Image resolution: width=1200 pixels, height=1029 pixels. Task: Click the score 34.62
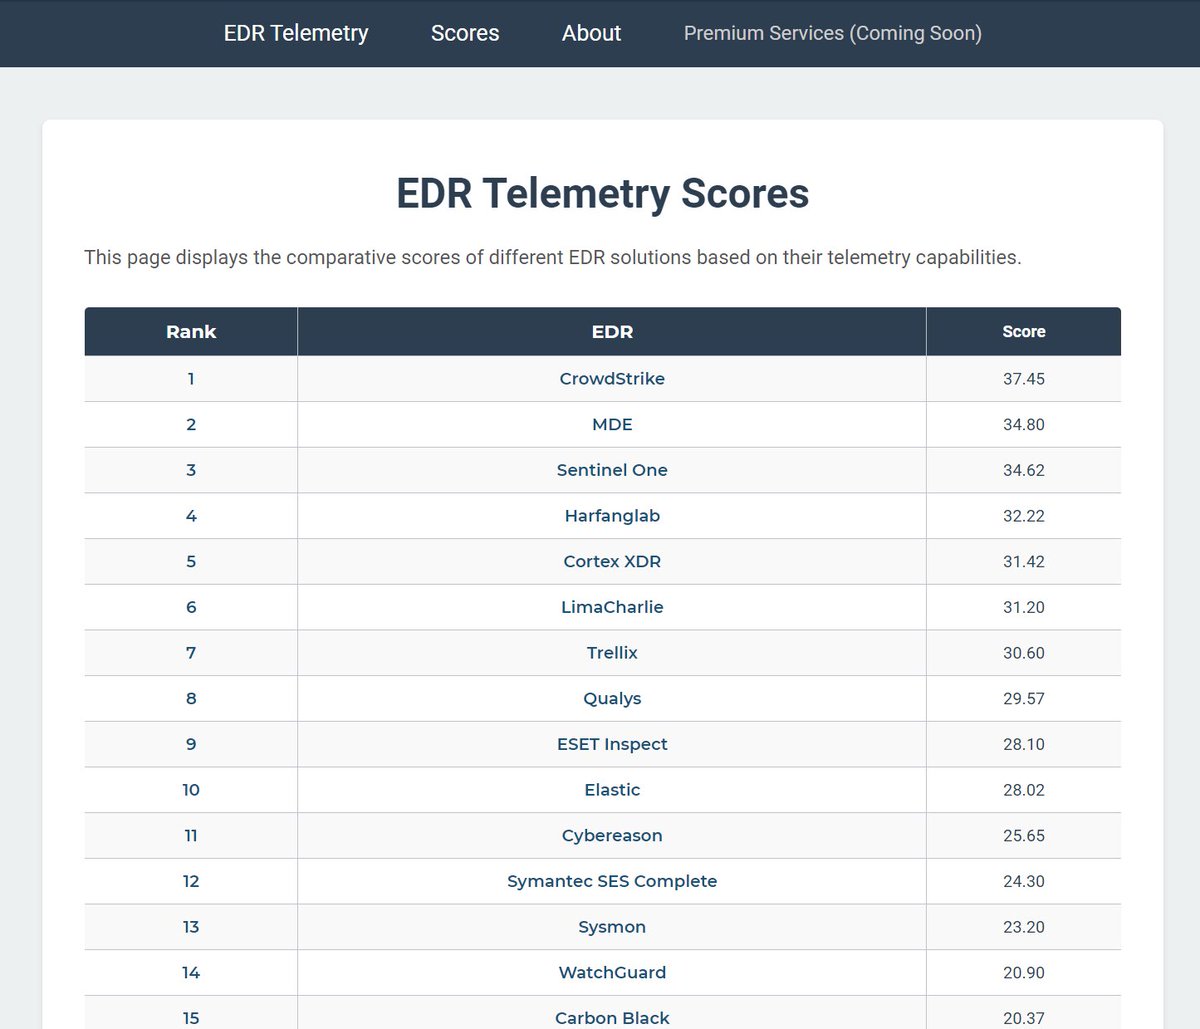point(1024,470)
